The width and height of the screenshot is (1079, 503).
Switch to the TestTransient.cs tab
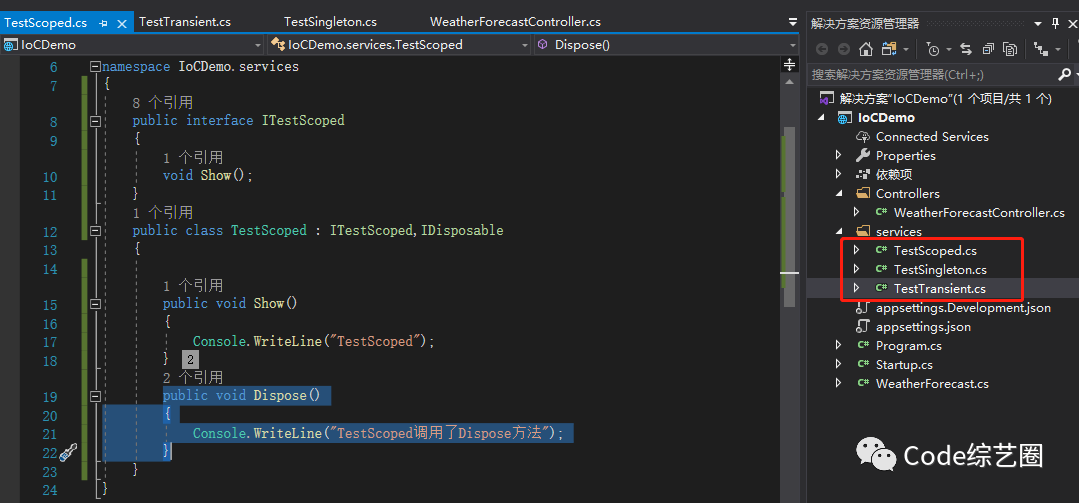coord(184,22)
